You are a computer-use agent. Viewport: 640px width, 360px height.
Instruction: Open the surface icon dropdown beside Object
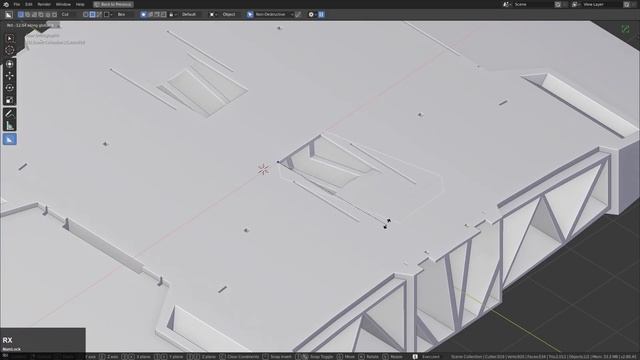(213, 15)
